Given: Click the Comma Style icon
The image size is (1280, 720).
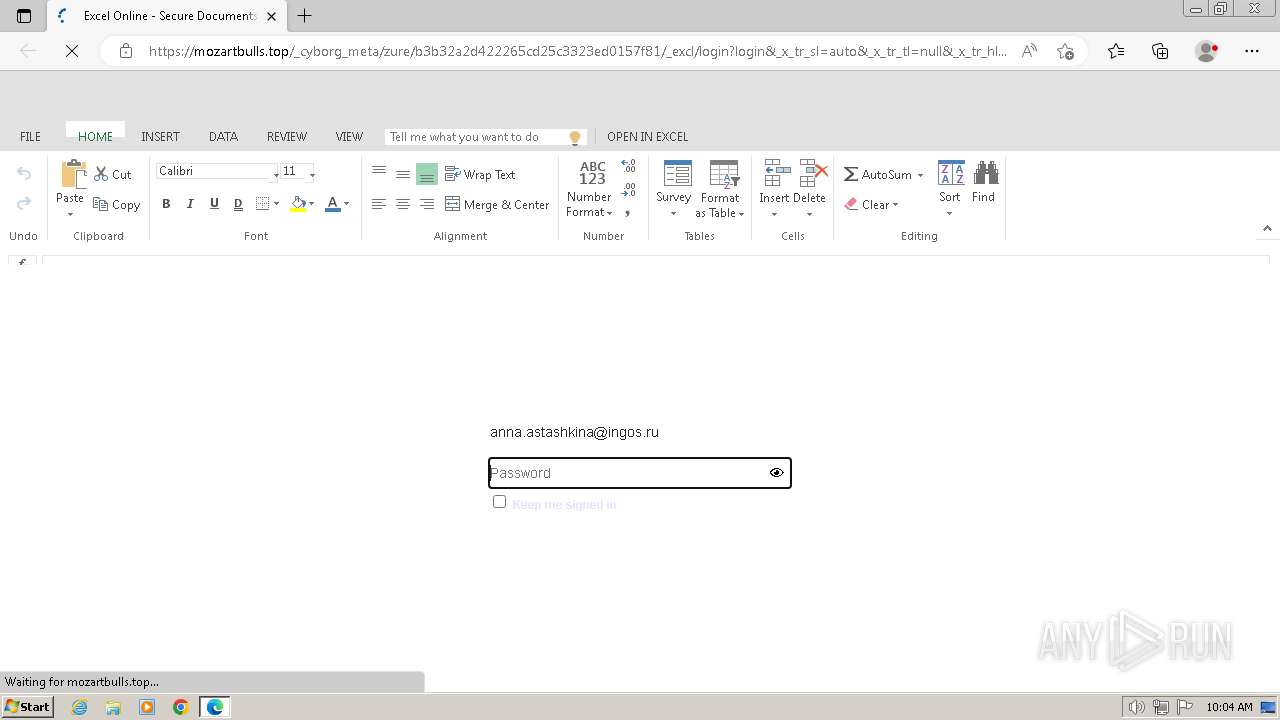Looking at the screenshot, I should tap(628, 213).
